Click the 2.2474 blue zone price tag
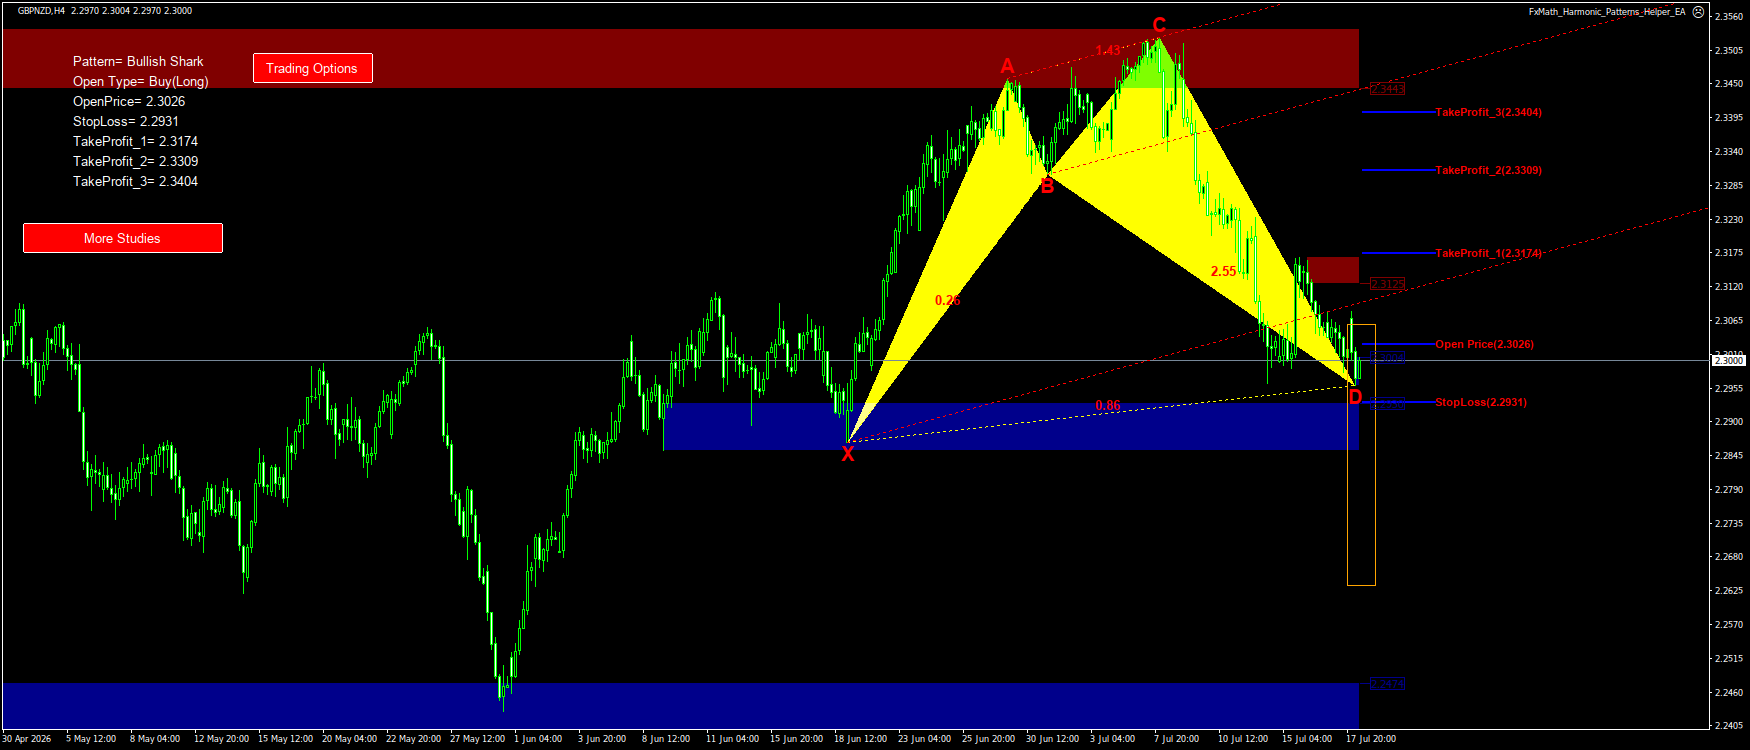This screenshot has width=1750, height=750. tap(1387, 684)
